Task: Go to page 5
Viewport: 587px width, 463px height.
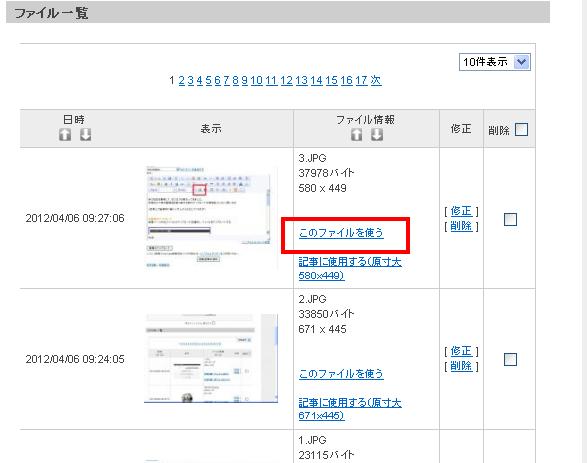Action: 209,80
